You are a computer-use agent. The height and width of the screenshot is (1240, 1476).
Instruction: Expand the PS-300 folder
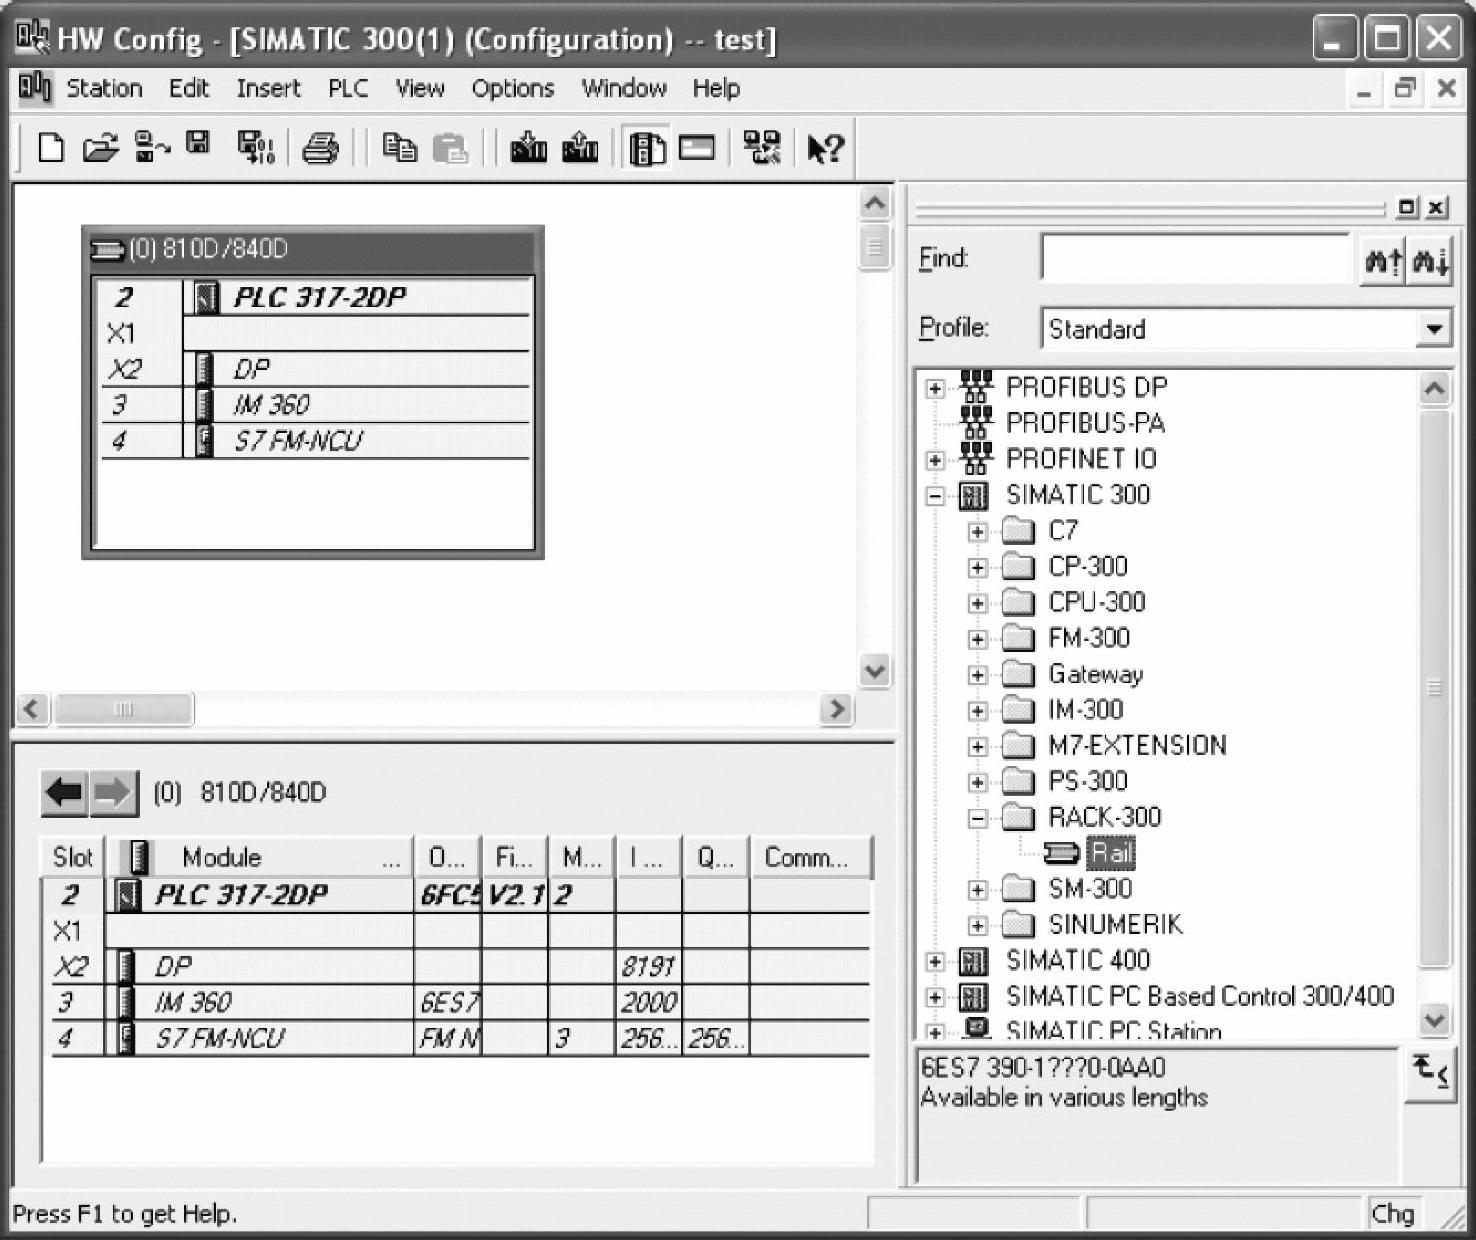pyautogui.click(x=978, y=782)
